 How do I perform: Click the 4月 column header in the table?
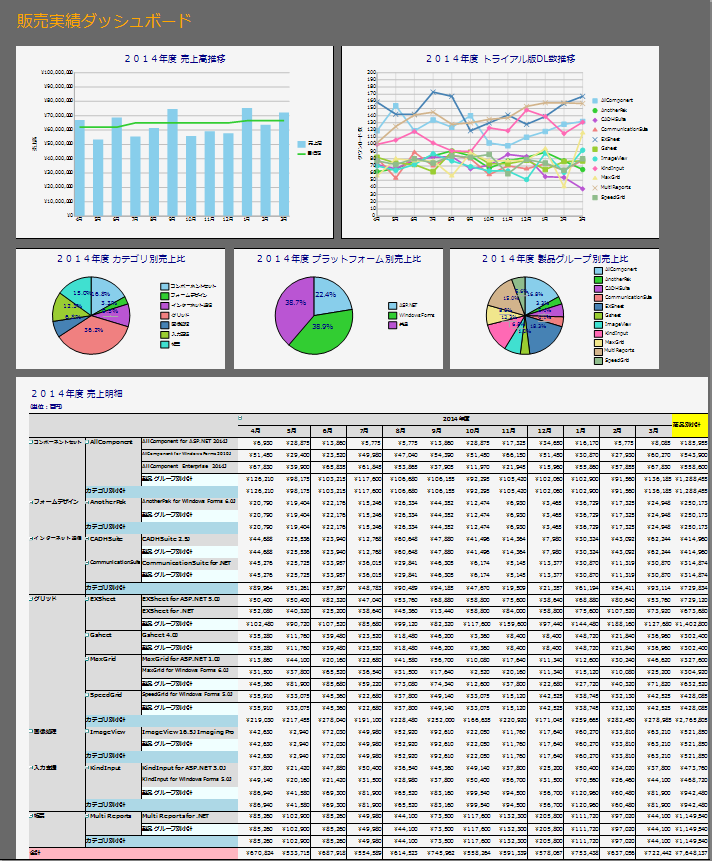coord(256,431)
